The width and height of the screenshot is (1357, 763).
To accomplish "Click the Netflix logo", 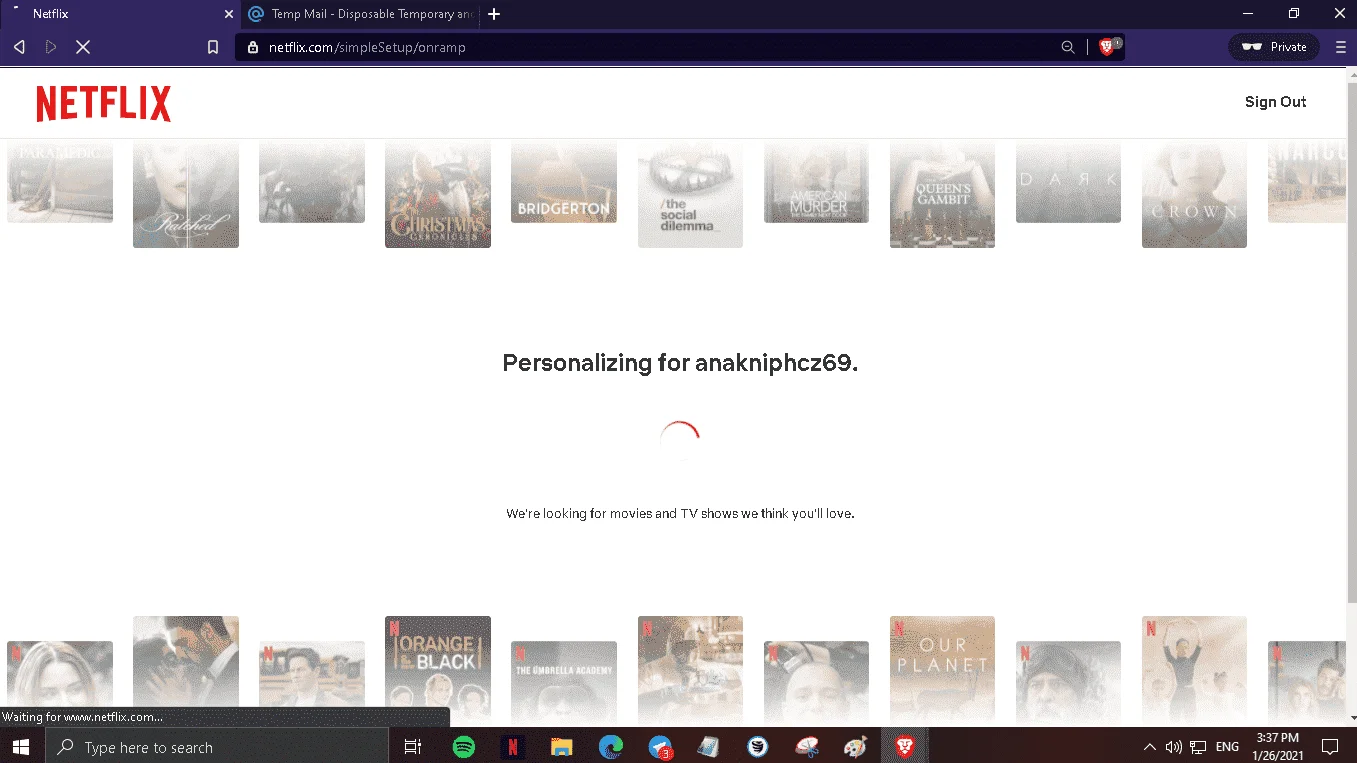I will 104,103.
